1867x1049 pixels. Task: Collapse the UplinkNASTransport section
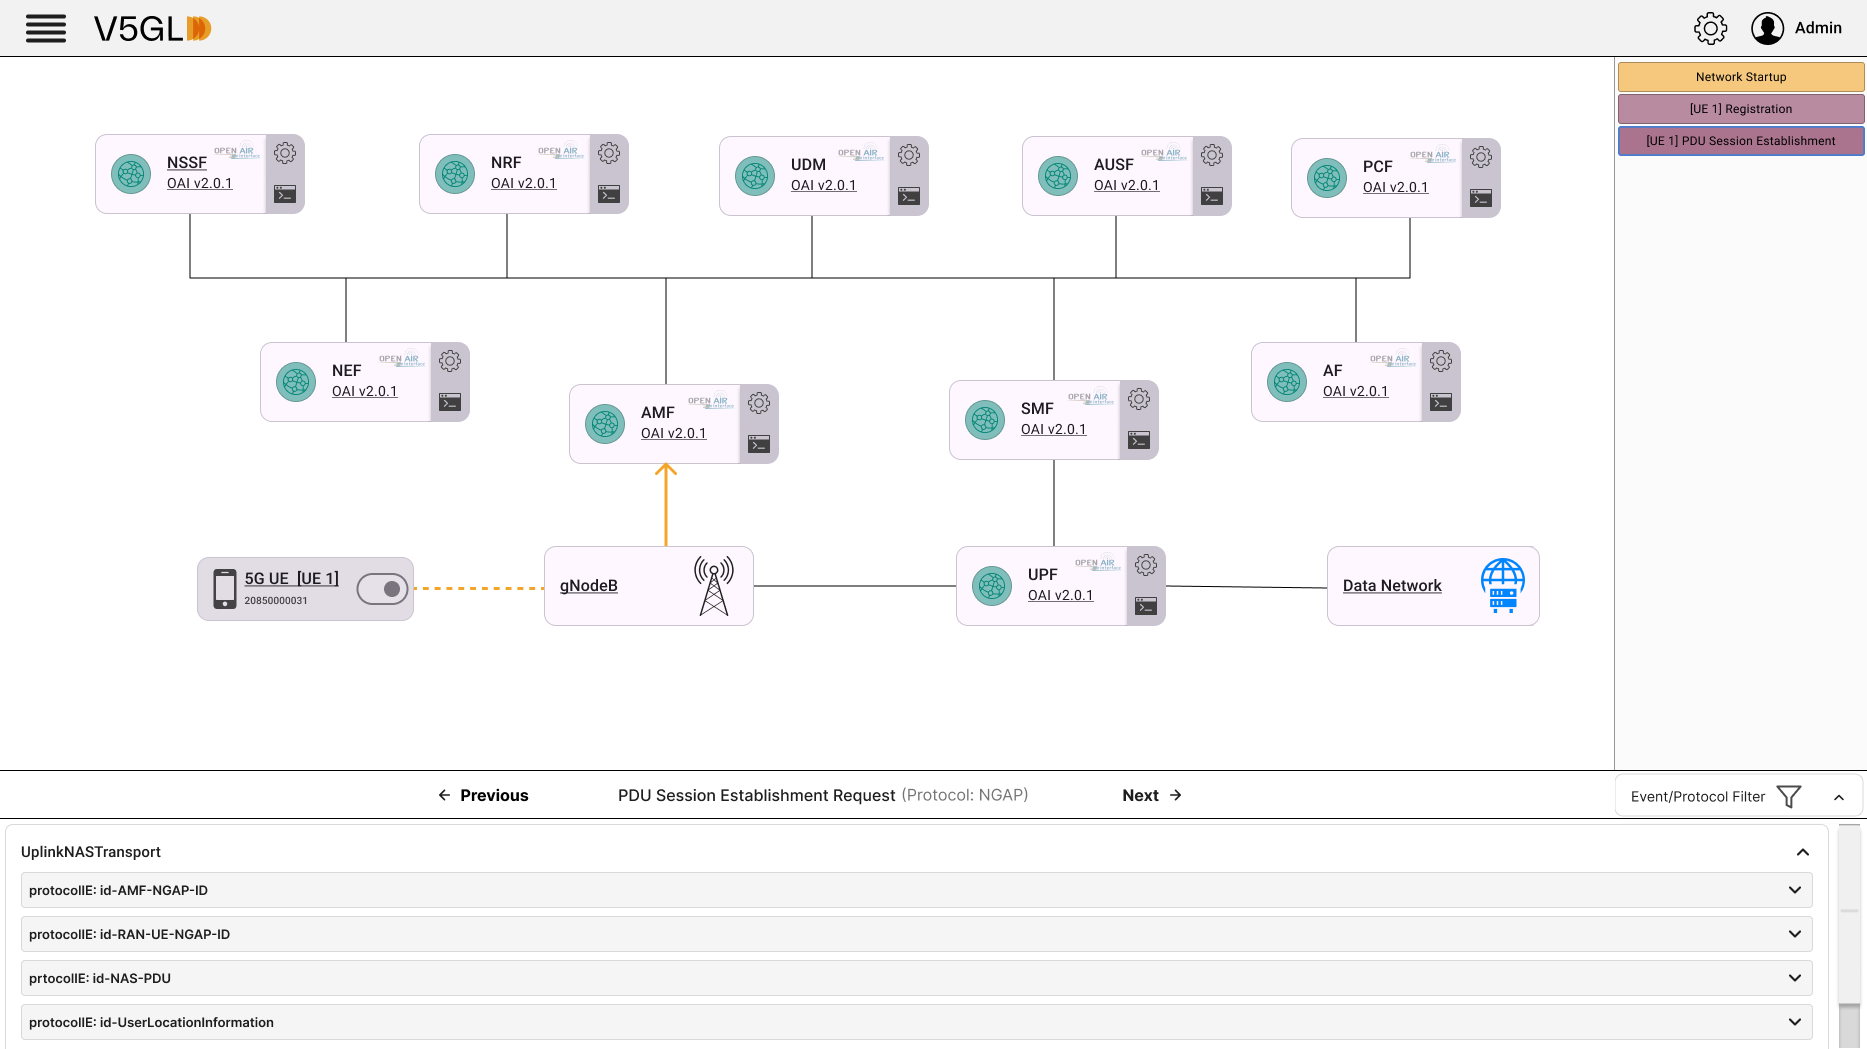point(1802,852)
